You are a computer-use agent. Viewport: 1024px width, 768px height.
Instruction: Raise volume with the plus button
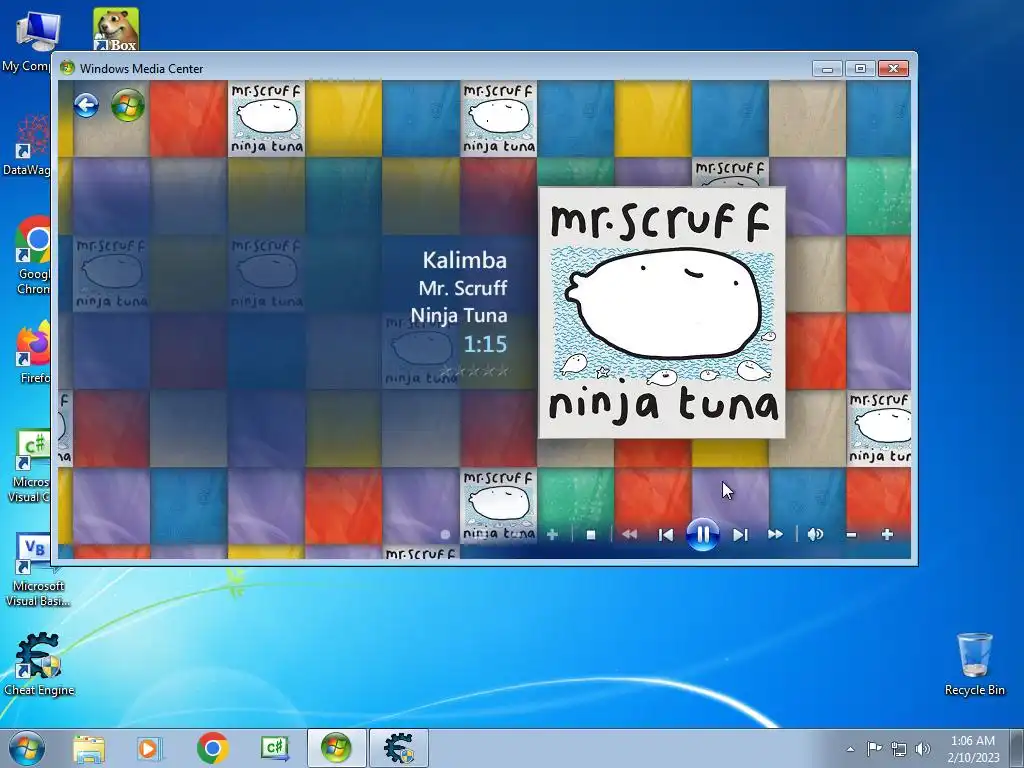click(x=887, y=535)
